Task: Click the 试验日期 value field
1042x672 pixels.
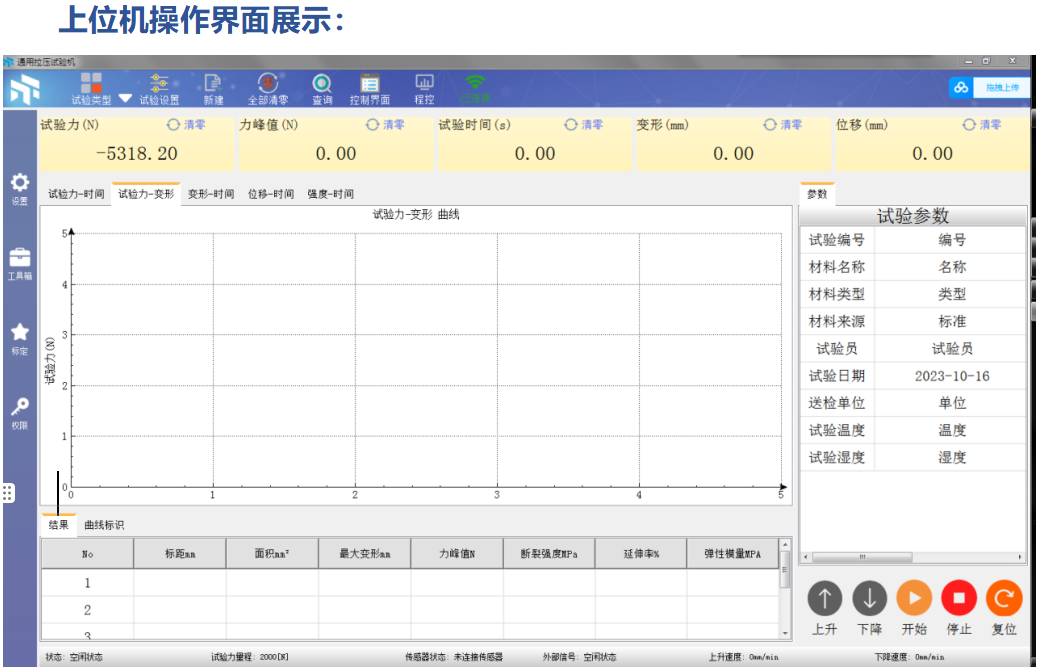Action: tap(951, 376)
